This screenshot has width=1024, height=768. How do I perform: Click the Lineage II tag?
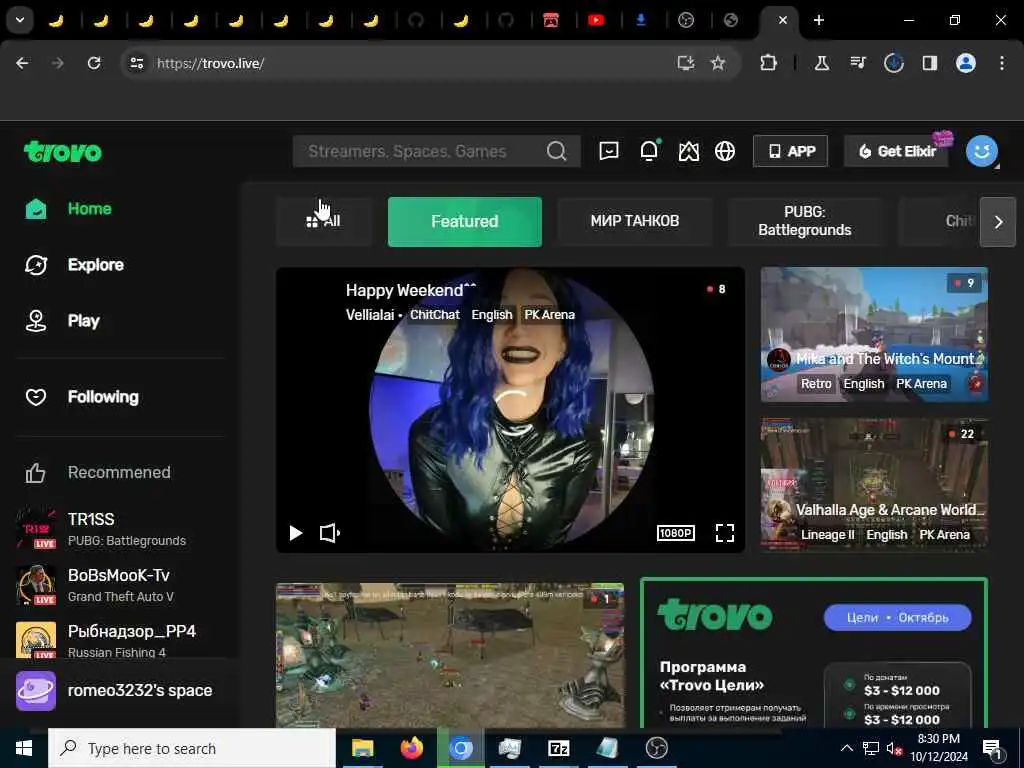(x=827, y=535)
